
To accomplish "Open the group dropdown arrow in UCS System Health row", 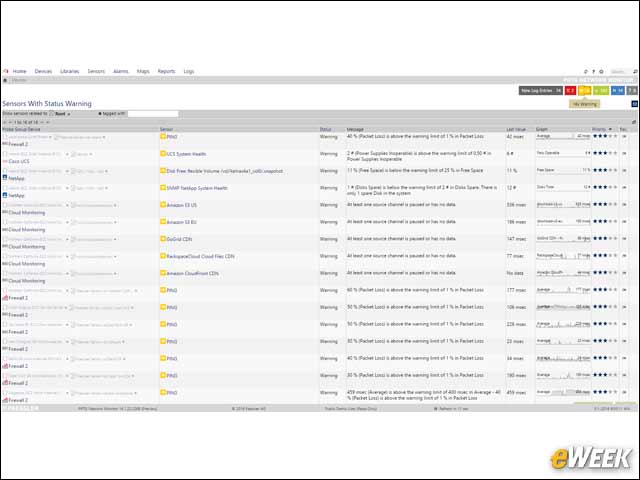I will (91, 154).
